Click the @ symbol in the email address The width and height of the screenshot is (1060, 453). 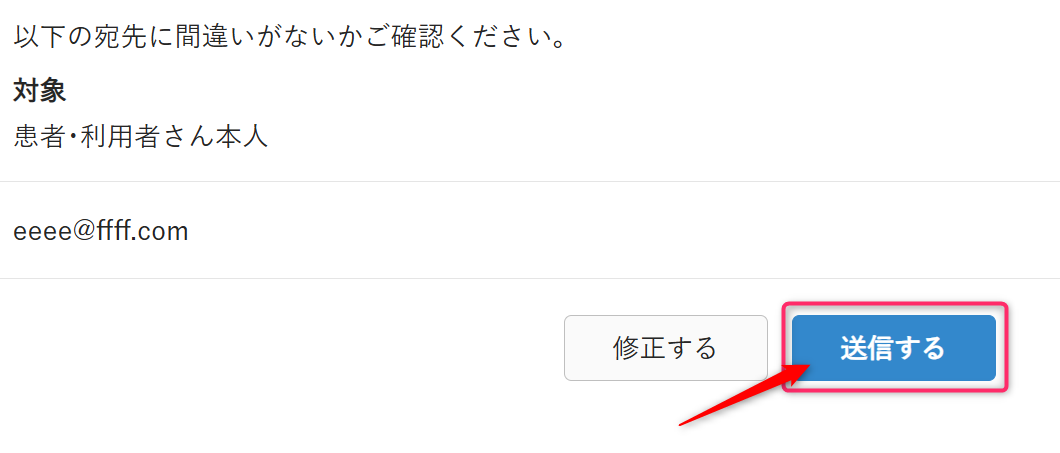(88, 232)
